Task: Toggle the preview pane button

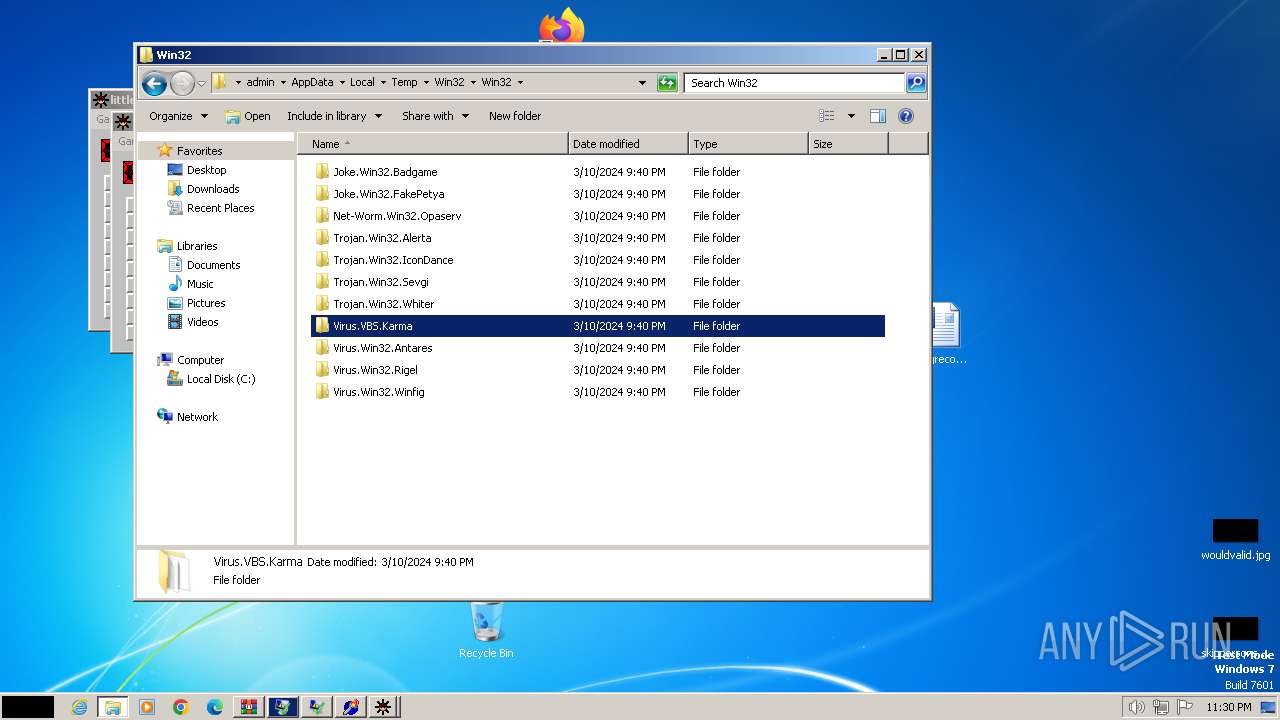Action: [x=878, y=116]
